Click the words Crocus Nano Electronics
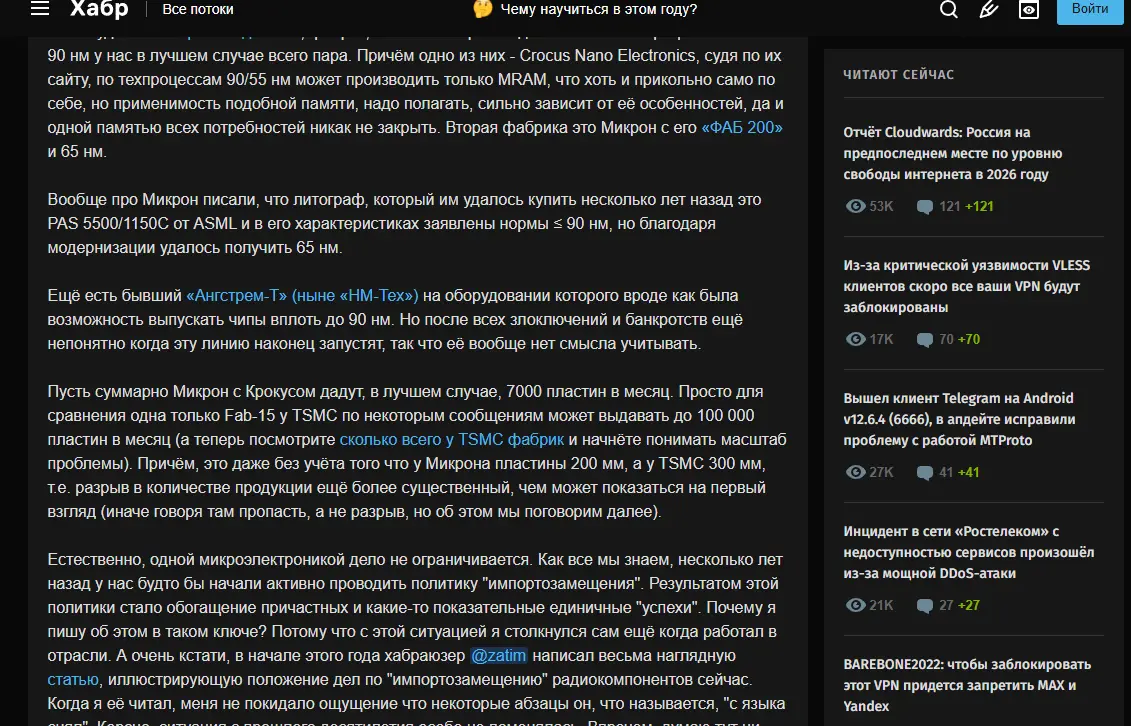The height and width of the screenshot is (726, 1131). click(x=607, y=56)
